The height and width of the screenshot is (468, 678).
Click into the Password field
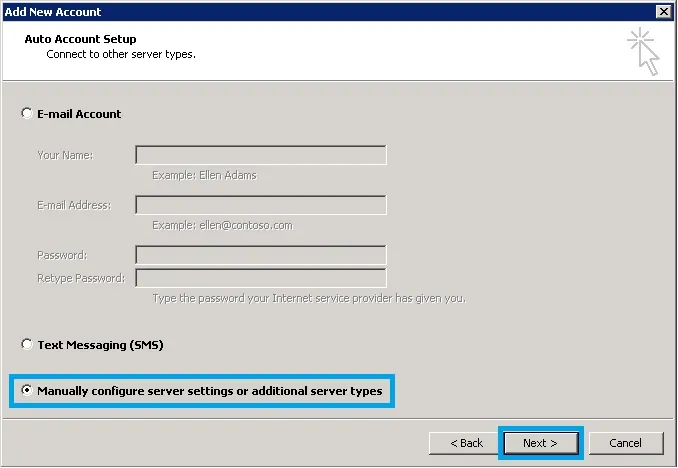(260, 255)
